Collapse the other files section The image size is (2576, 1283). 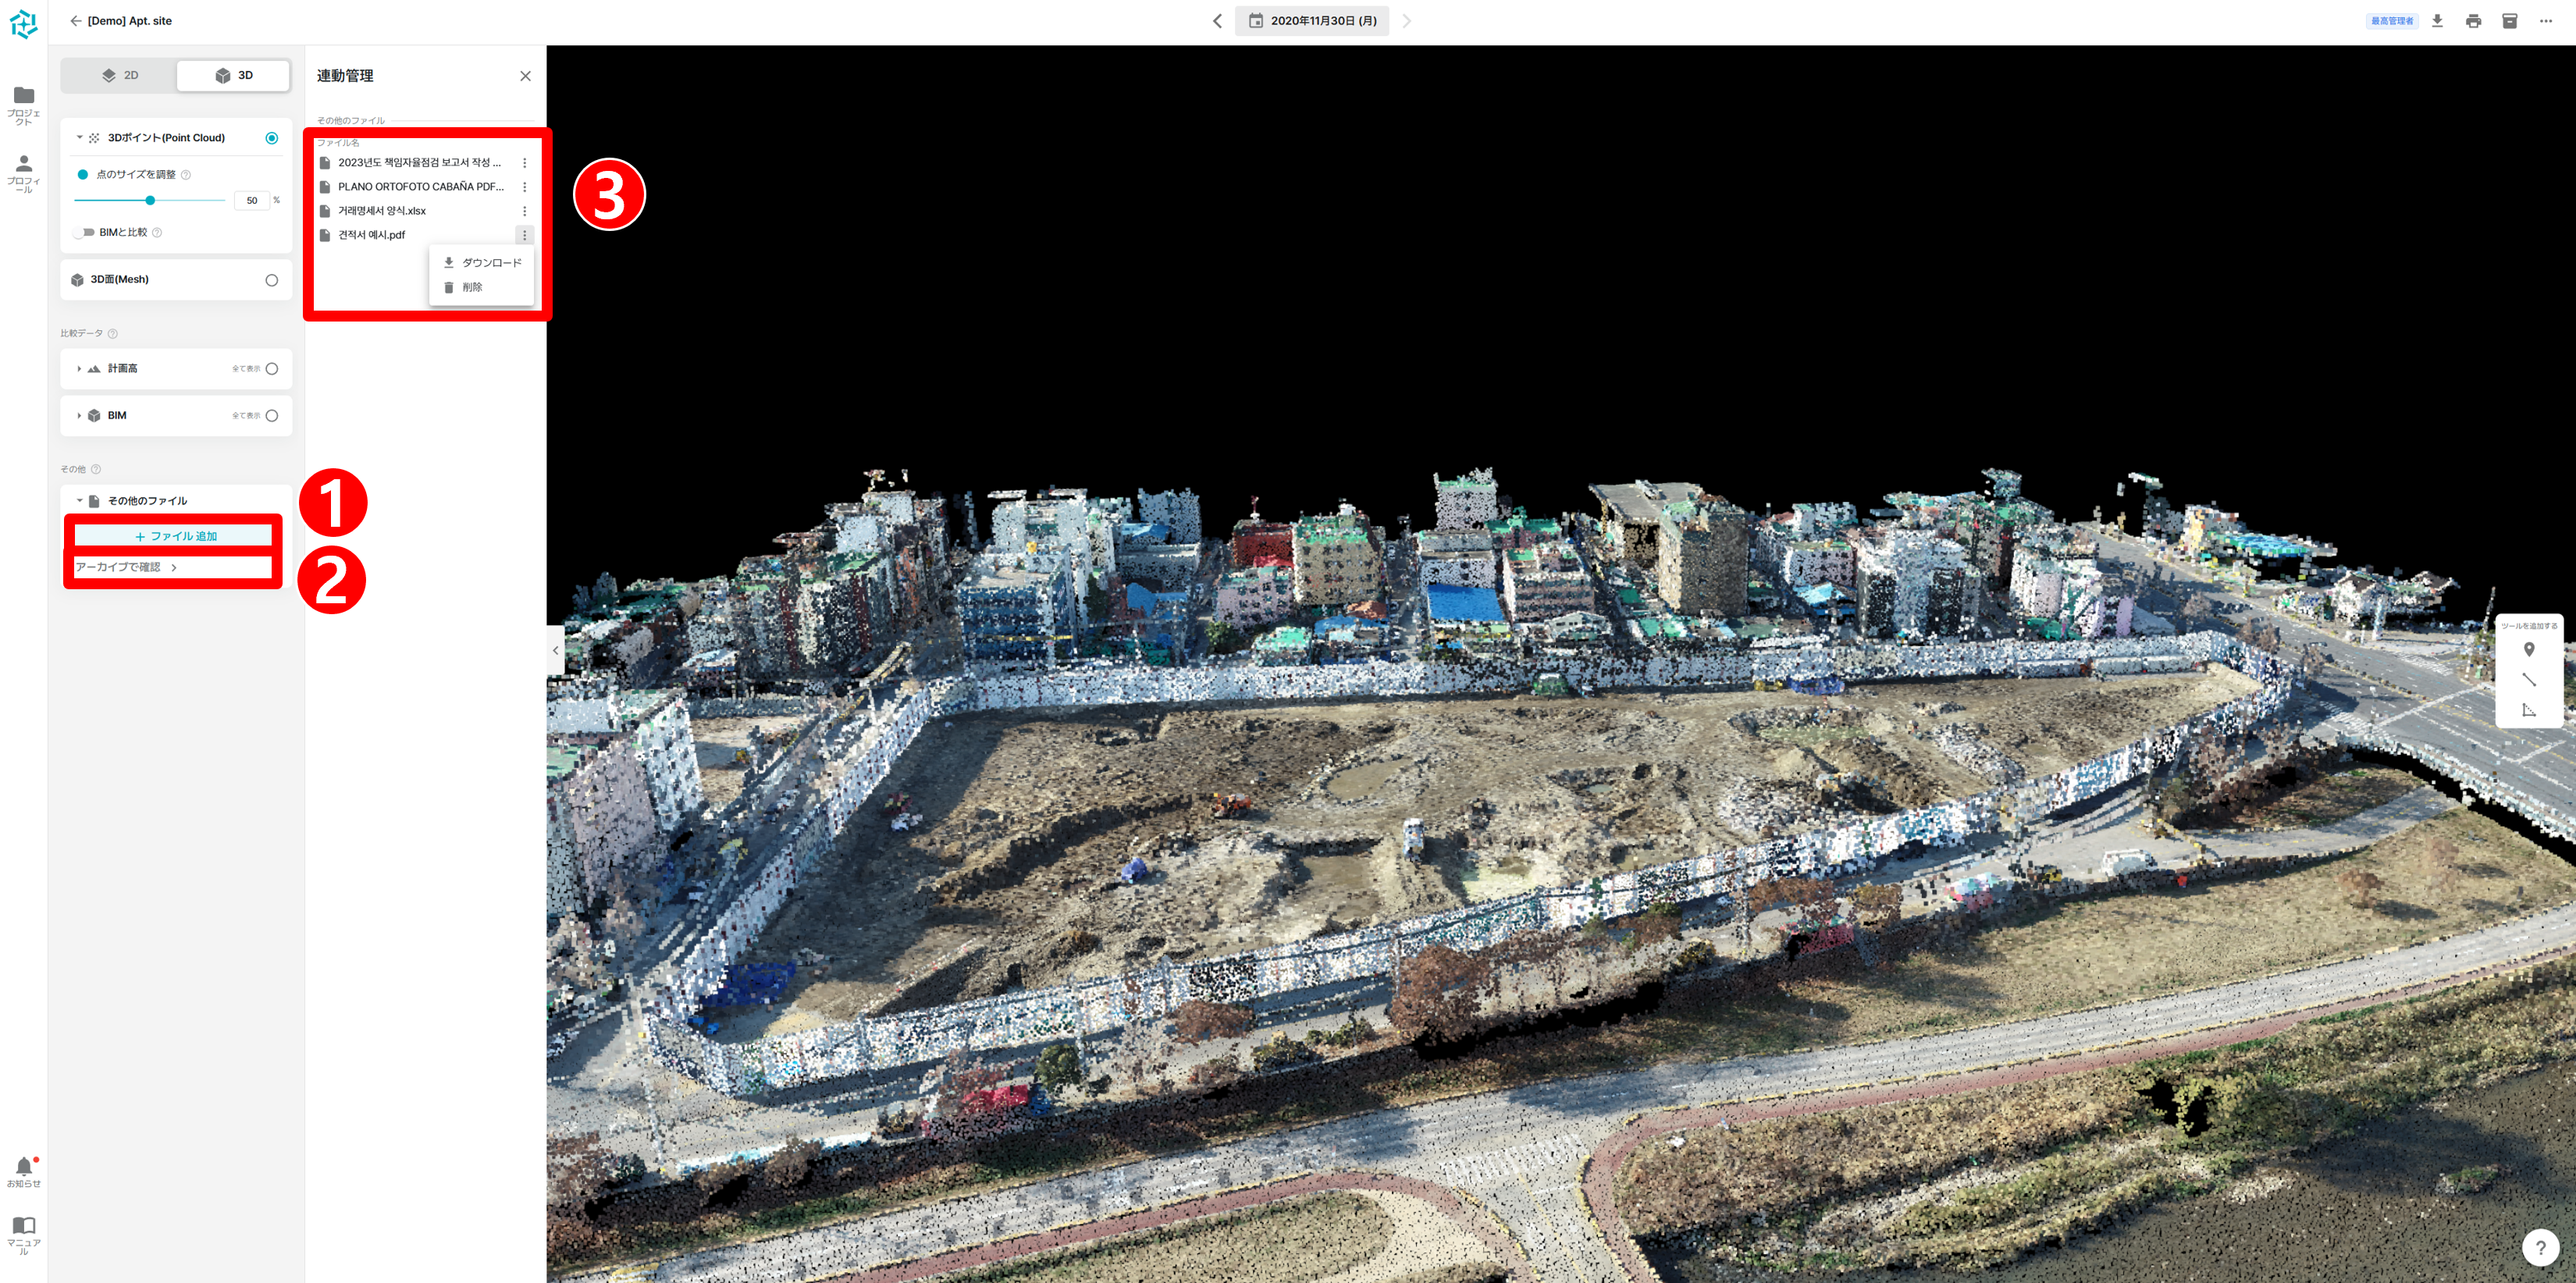(79, 501)
